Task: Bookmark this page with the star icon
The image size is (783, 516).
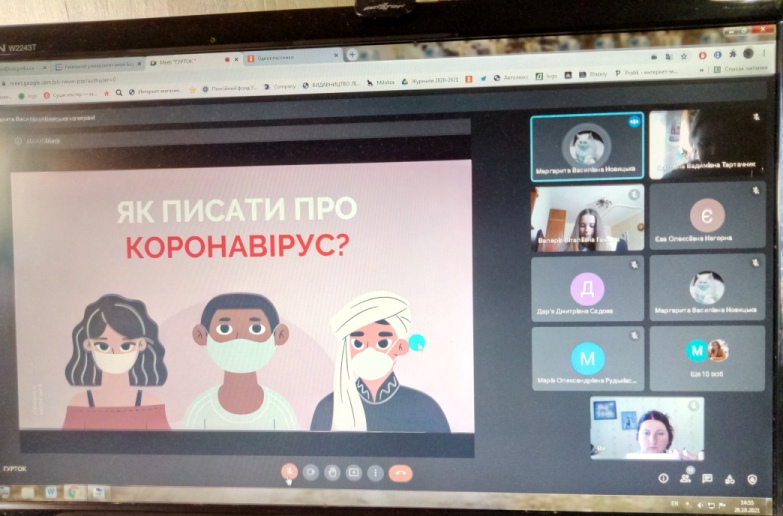Action: point(684,56)
